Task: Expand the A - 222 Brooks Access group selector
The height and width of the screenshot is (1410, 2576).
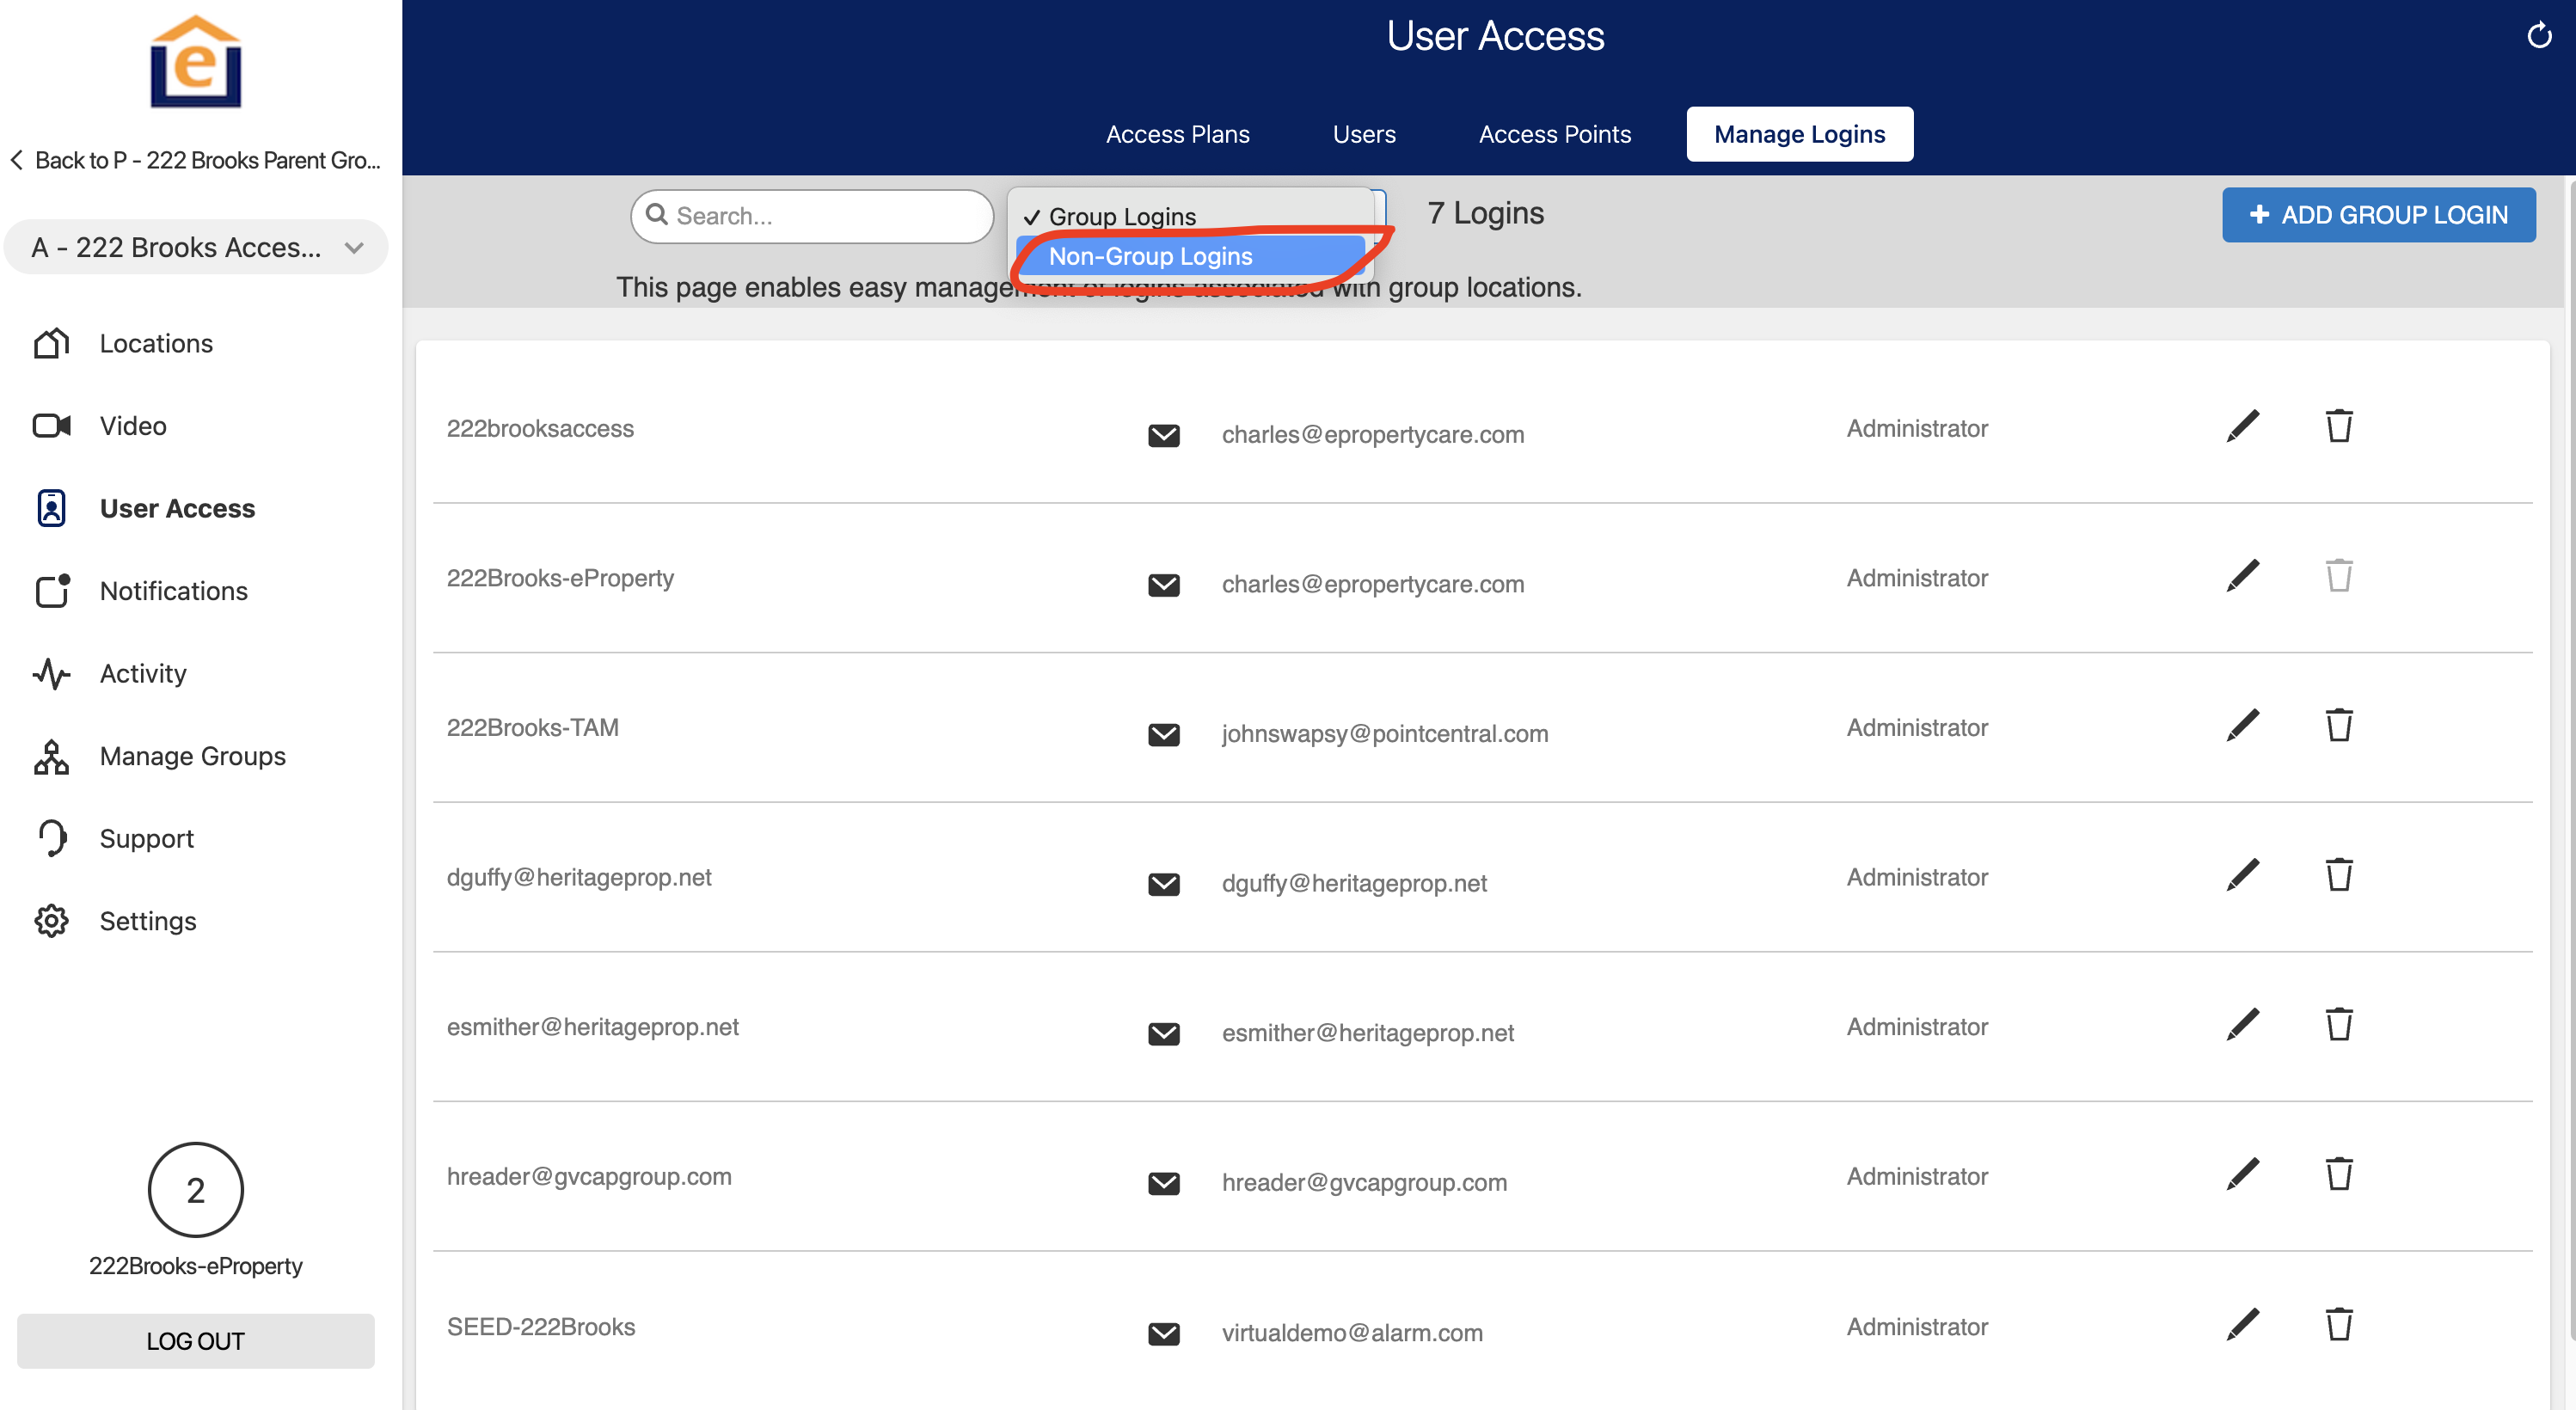Action: point(196,247)
